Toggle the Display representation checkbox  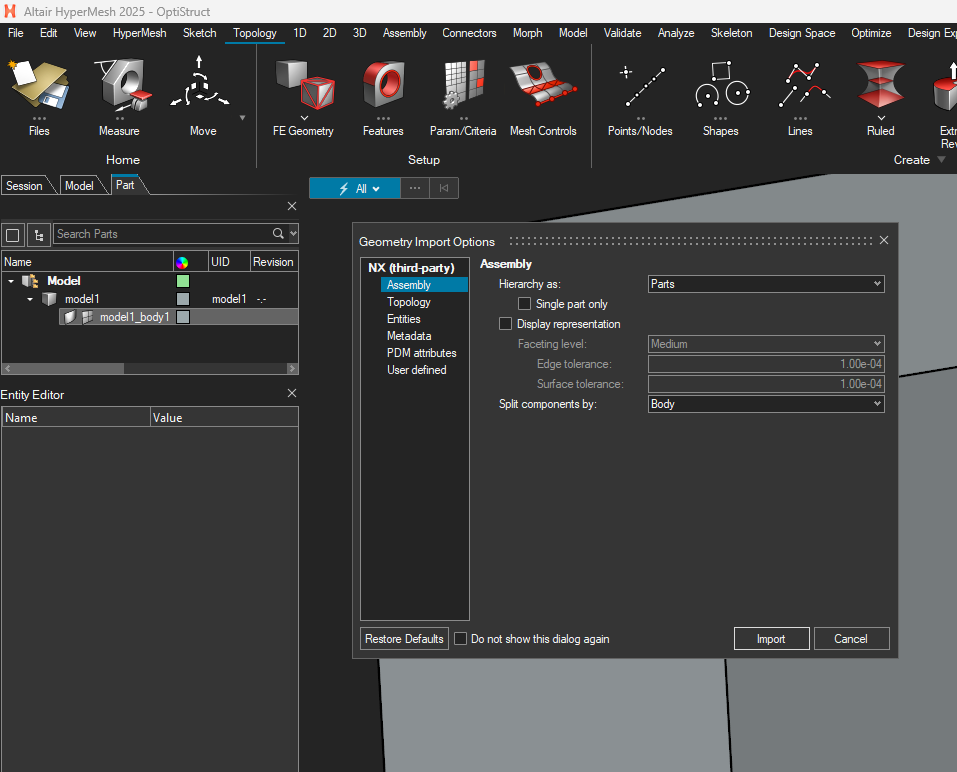pyautogui.click(x=505, y=324)
